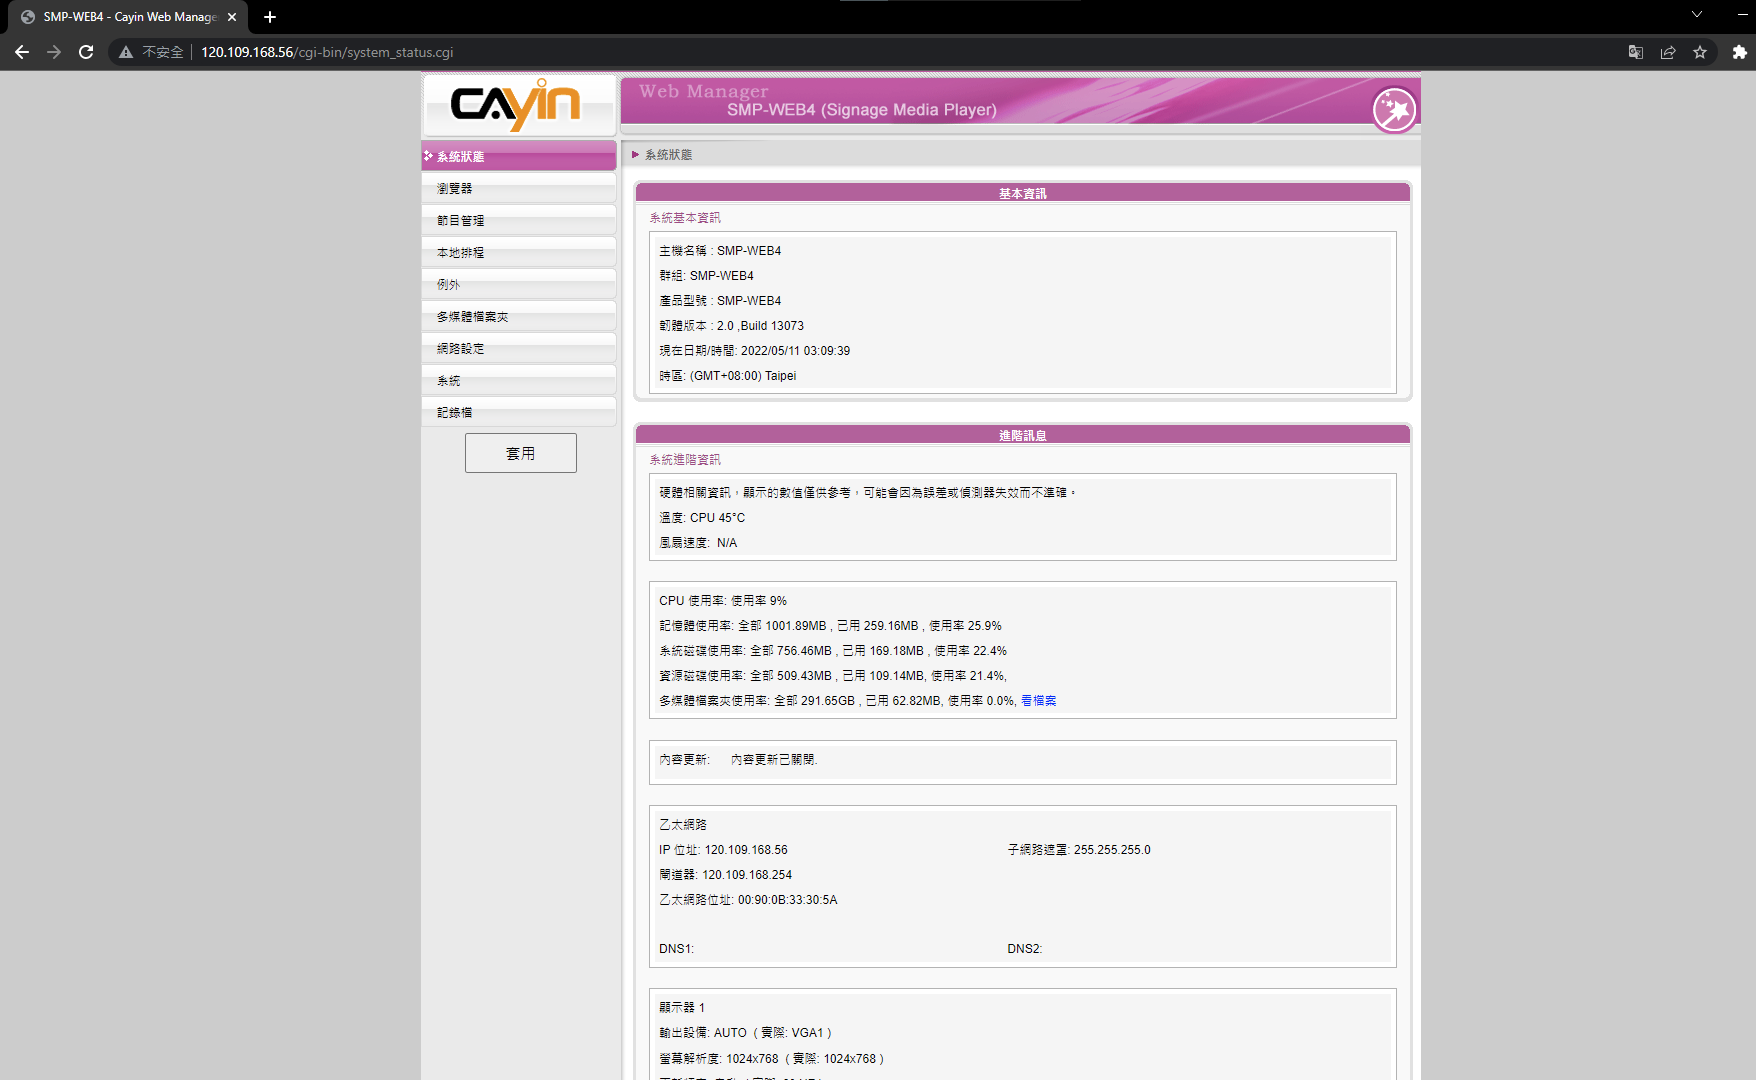Click the browser back arrow
Screen dimensions: 1756x1080
pyautogui.click(x=22, y=52)
